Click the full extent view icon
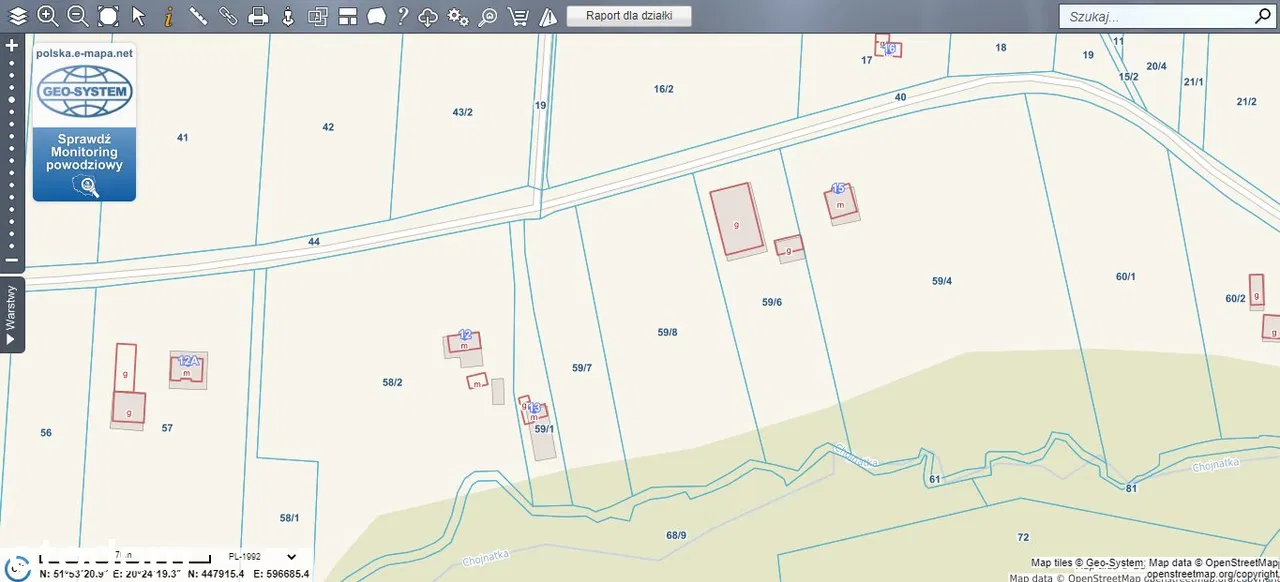The width and height of the screenshot is (1280, 582). [108, 16]
